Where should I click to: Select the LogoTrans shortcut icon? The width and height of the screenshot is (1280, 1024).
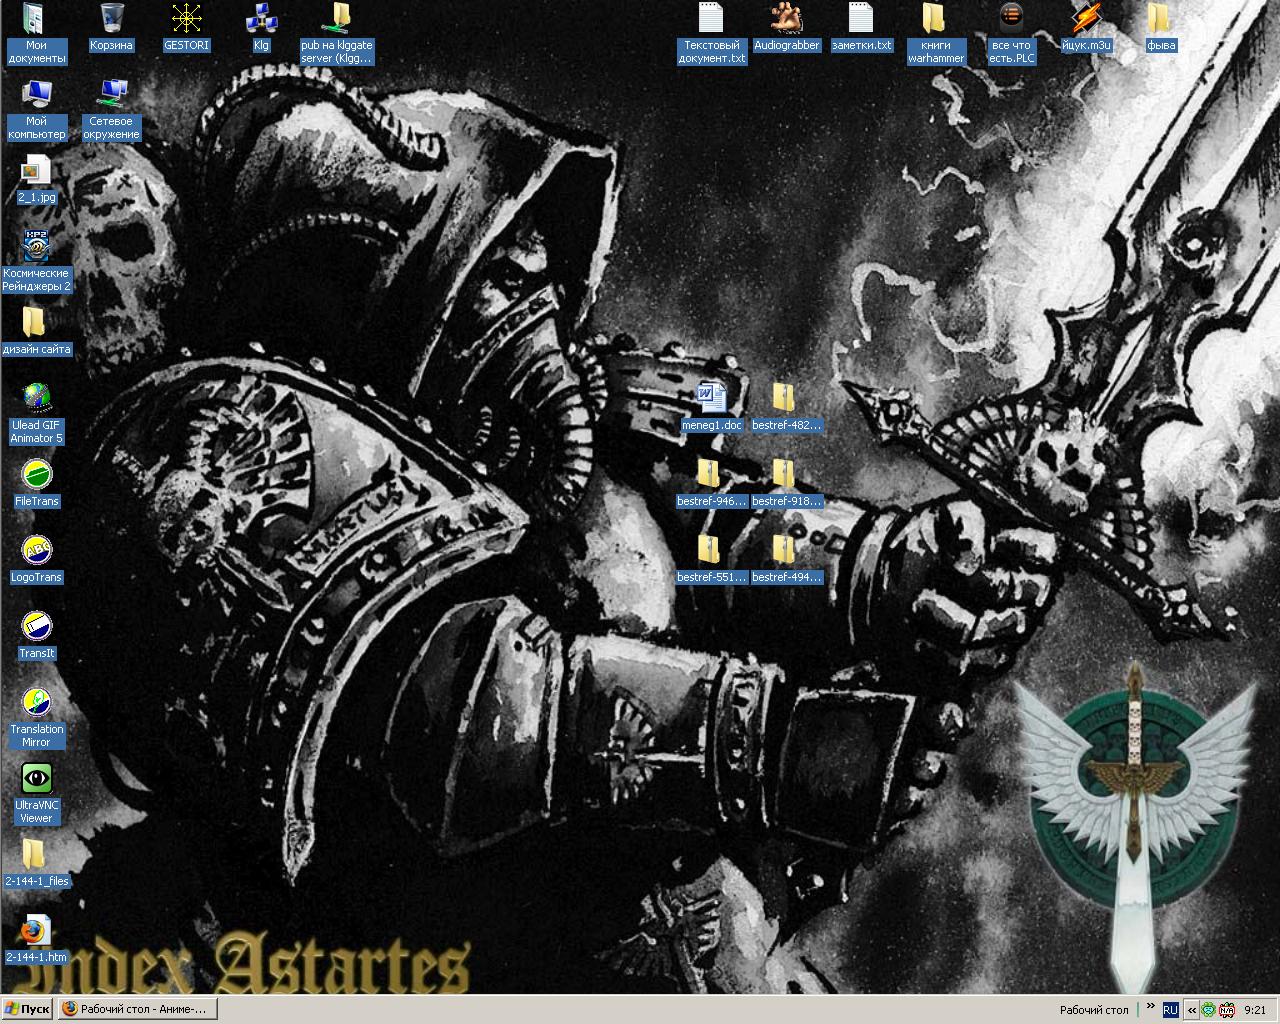pos(36,560)
